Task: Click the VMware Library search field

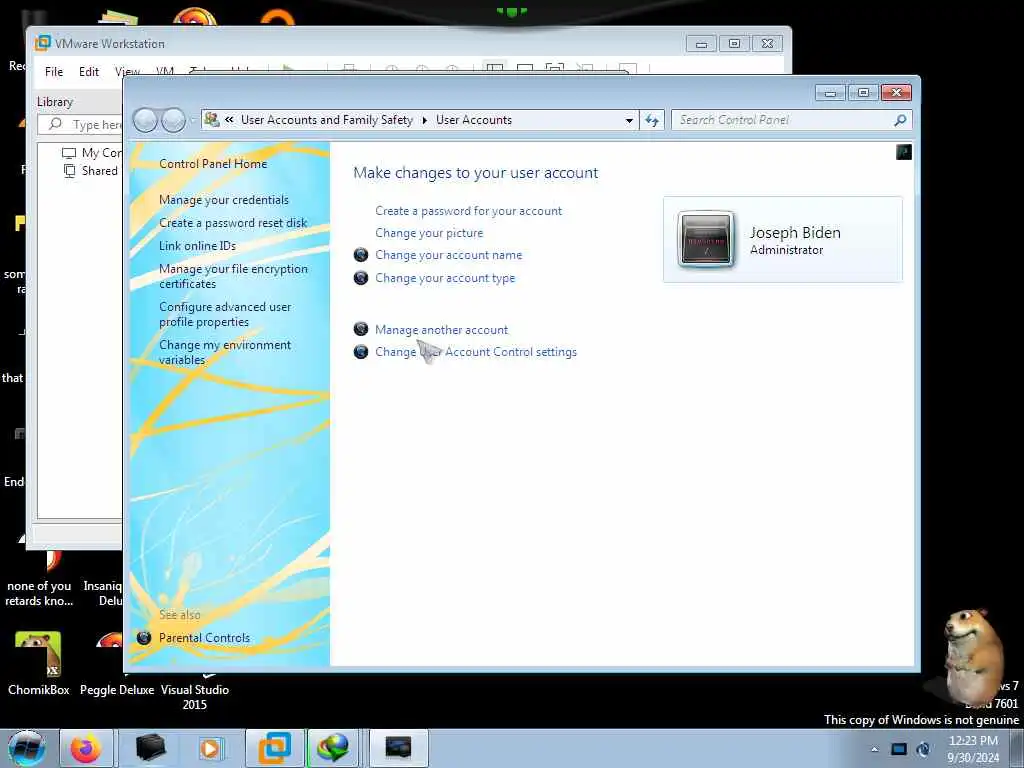Action: tap(80, 124)
